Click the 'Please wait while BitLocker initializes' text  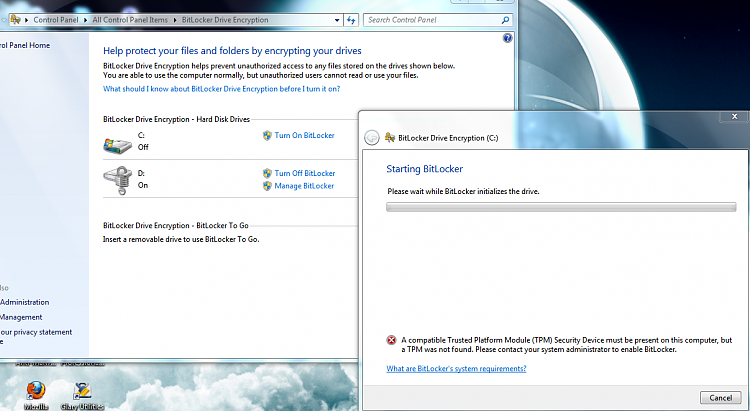pyautogui.click(x=463, y=191)
